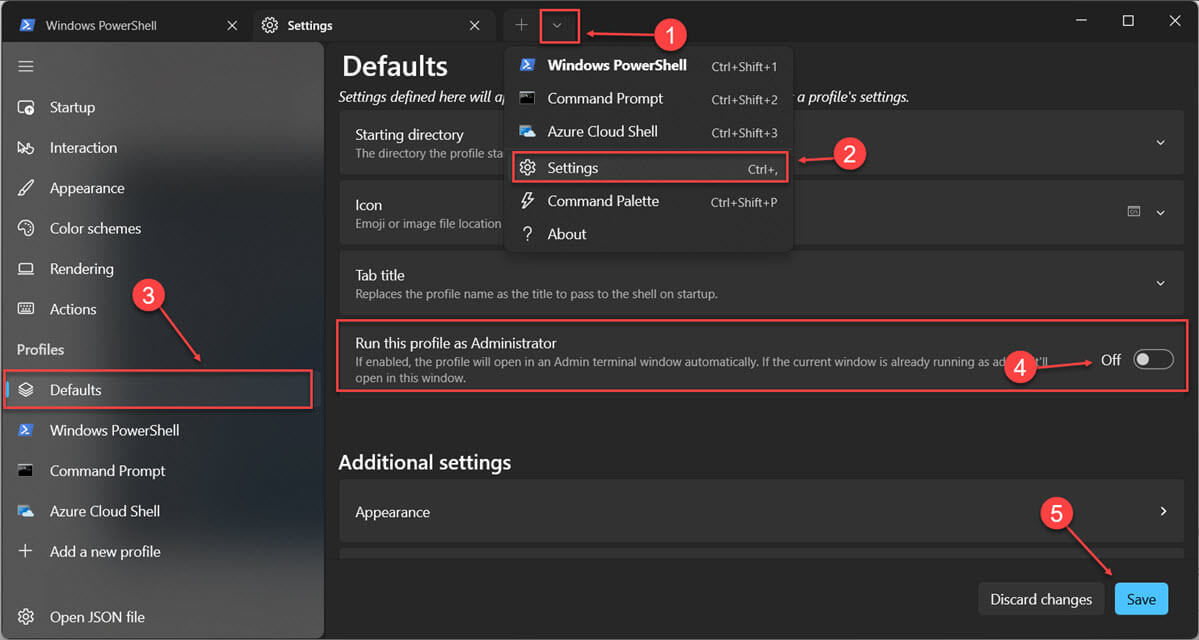Select Command Prompt from dropdown menu
Viewport: 1199px width, 640px height.
coord(648,99)
